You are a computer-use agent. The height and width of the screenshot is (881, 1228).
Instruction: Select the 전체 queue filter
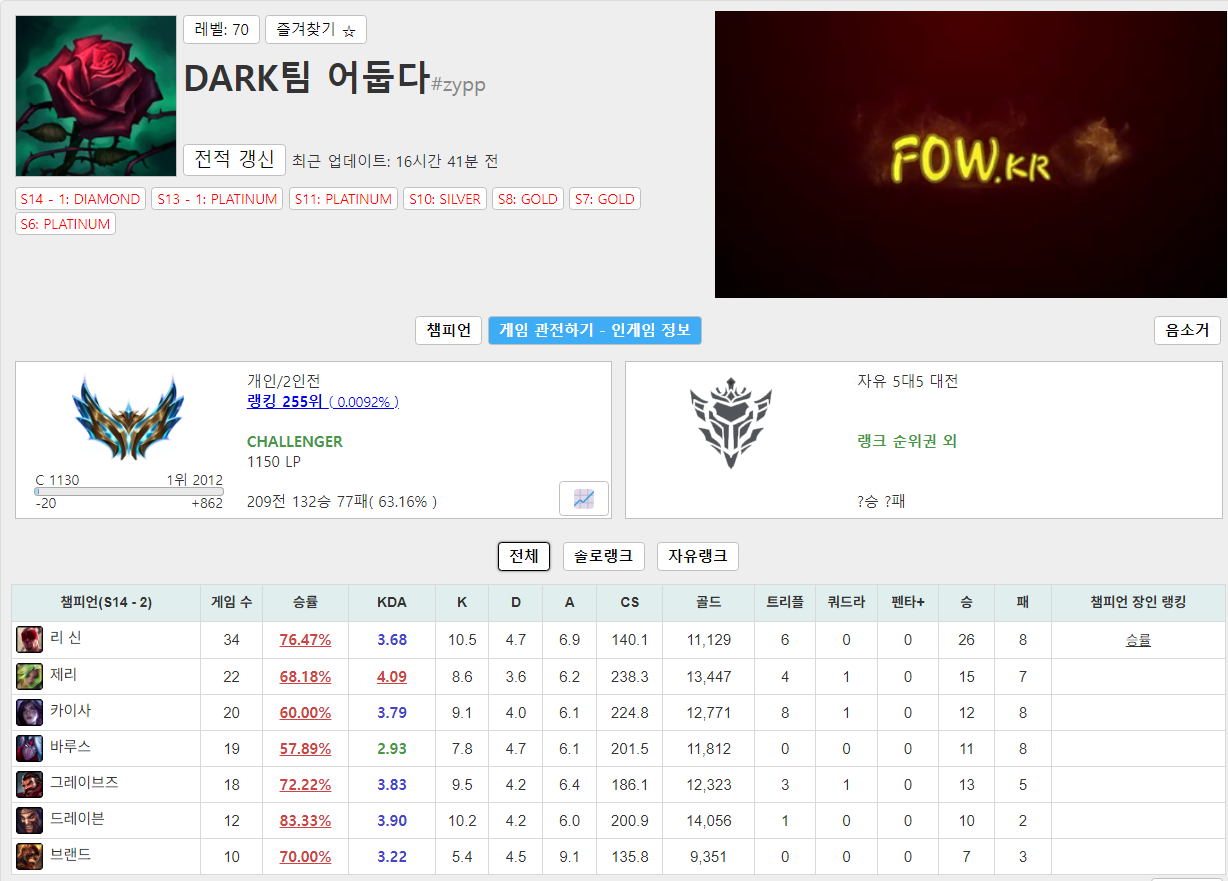524,556
